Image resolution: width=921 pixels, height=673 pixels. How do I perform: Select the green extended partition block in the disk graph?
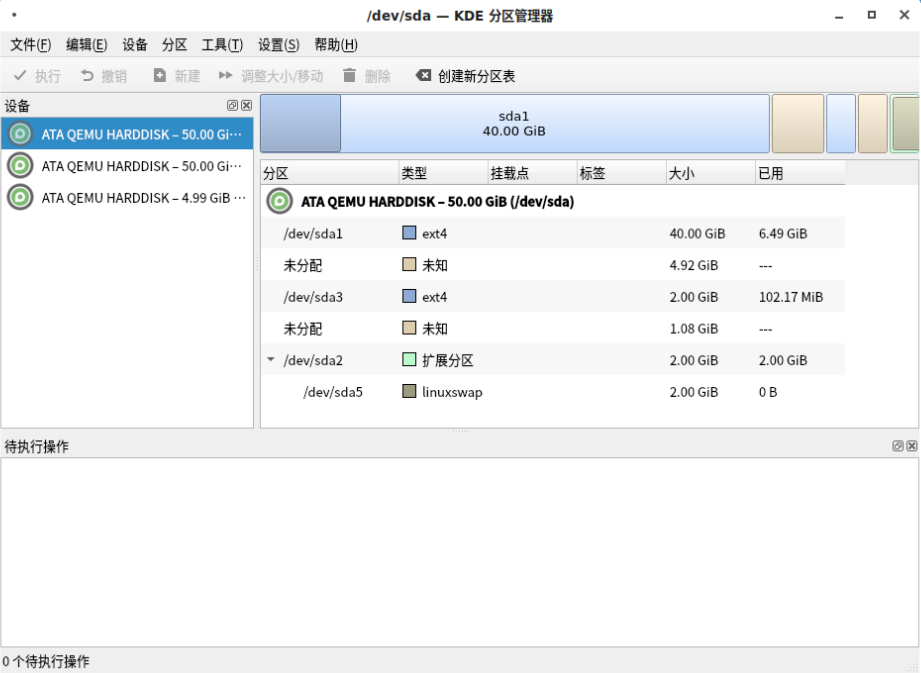905,123
